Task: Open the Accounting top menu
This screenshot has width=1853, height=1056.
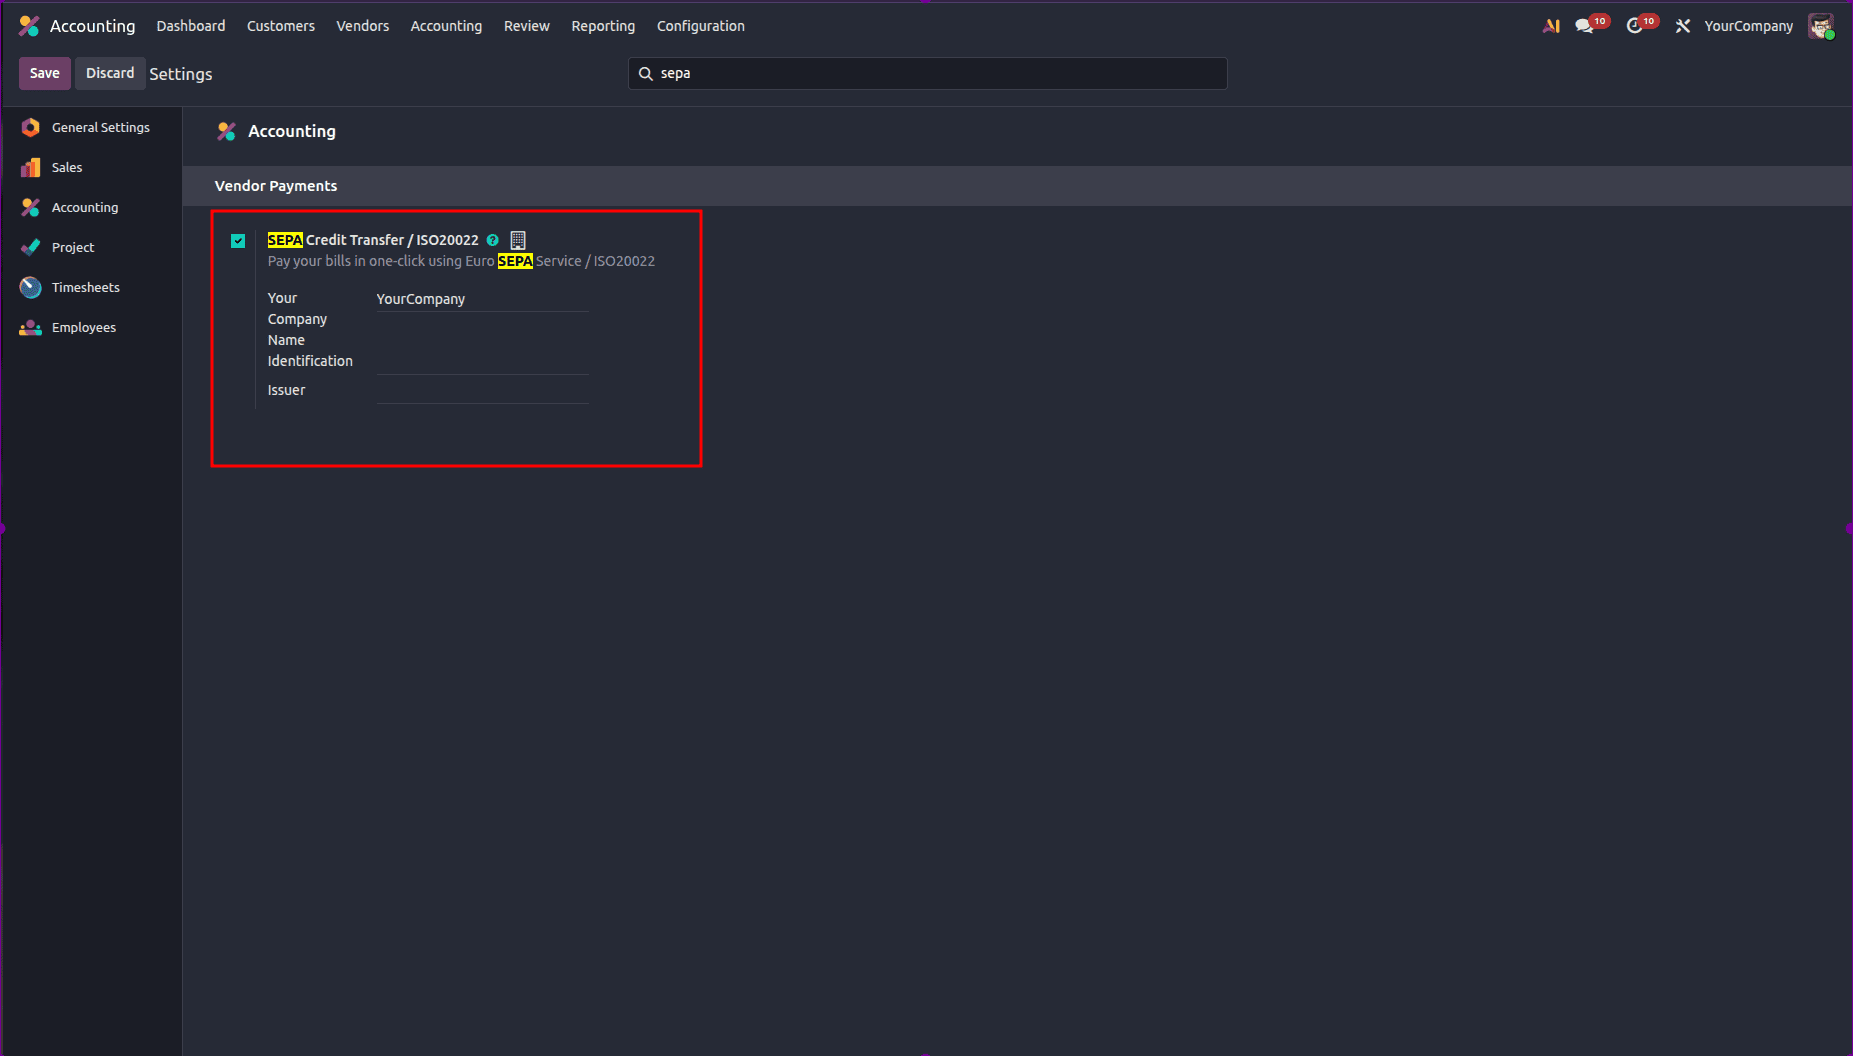Action: tap(446, 26)
